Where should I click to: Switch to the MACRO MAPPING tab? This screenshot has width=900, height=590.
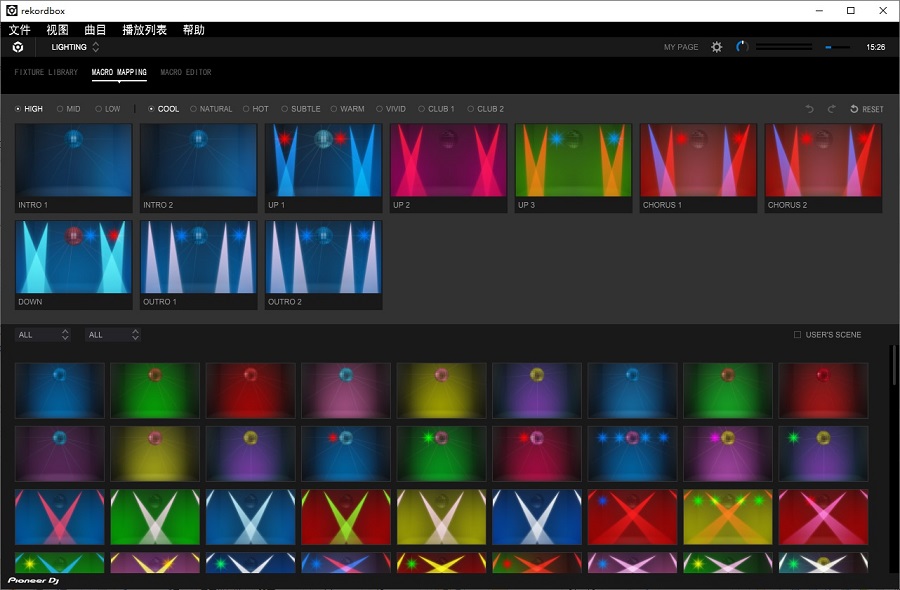pyautogui.click(x=119, y=72)
